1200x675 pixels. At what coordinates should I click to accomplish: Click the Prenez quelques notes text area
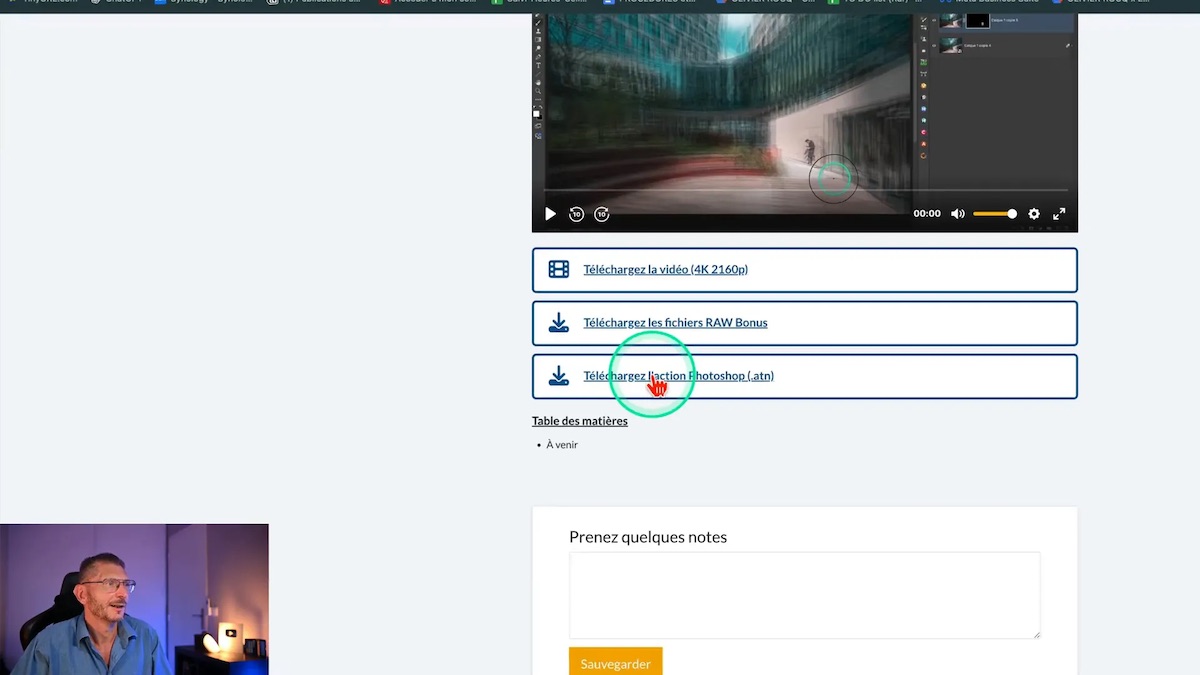805,595
